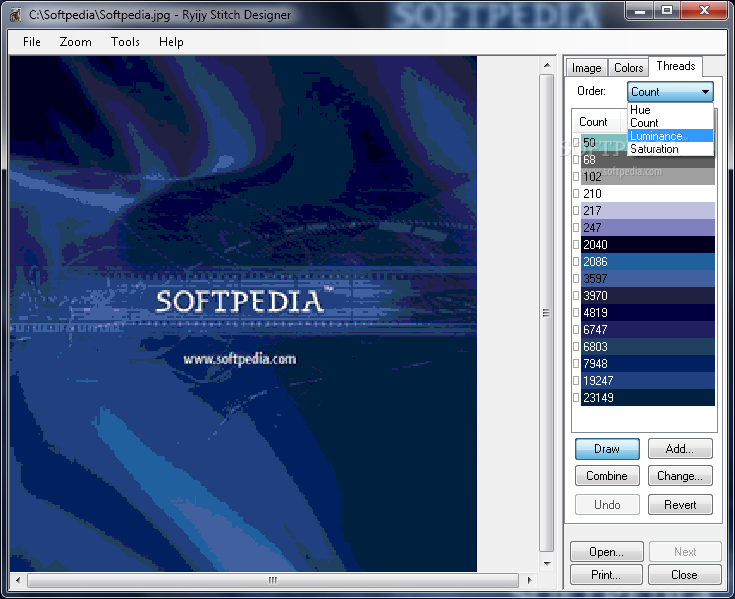
Task: Click the horizontal scrollbar left arrow
Action: (18, 580)
